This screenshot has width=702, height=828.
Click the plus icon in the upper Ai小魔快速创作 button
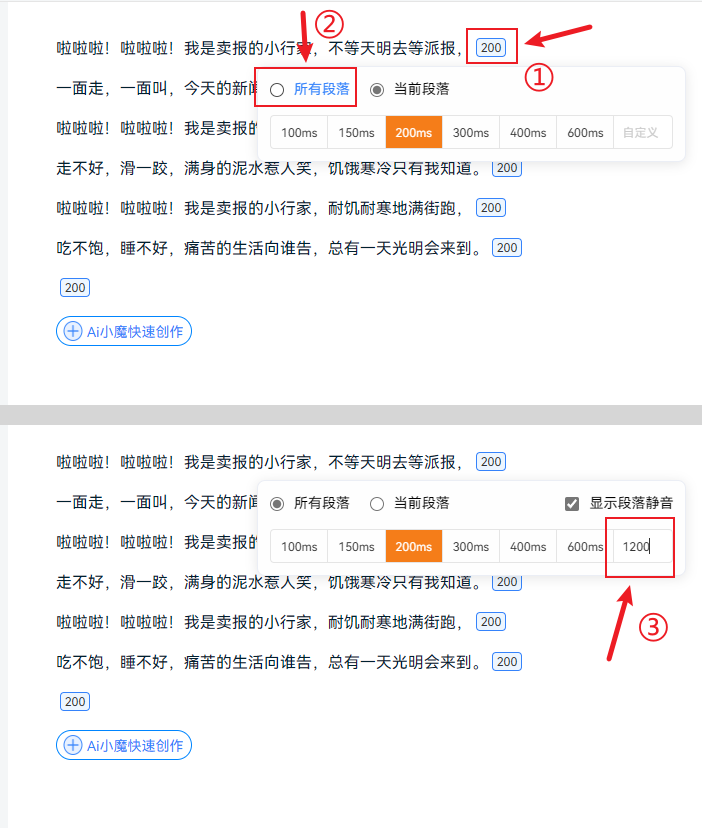(x=73, y=331)
